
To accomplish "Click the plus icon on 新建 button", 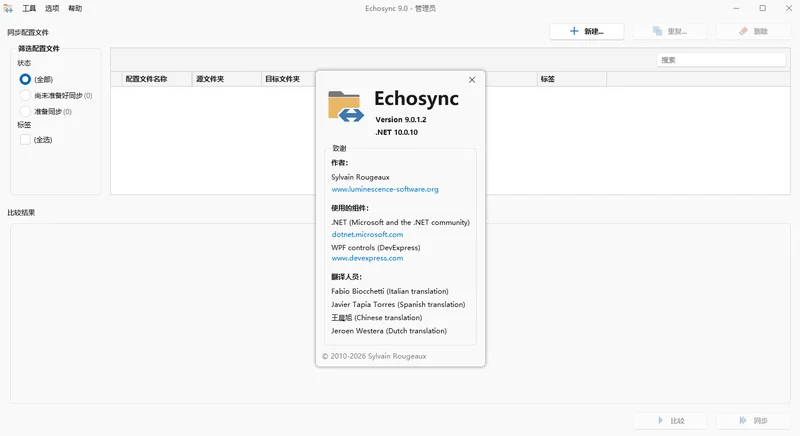I will coord(574,31).
